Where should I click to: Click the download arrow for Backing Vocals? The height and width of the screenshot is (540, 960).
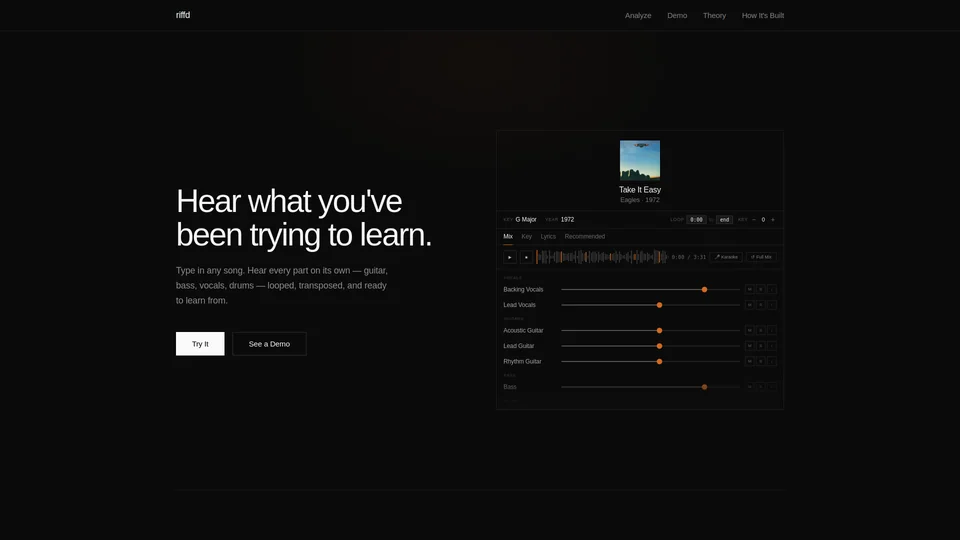pyautogui.click(x=772, y=290)
